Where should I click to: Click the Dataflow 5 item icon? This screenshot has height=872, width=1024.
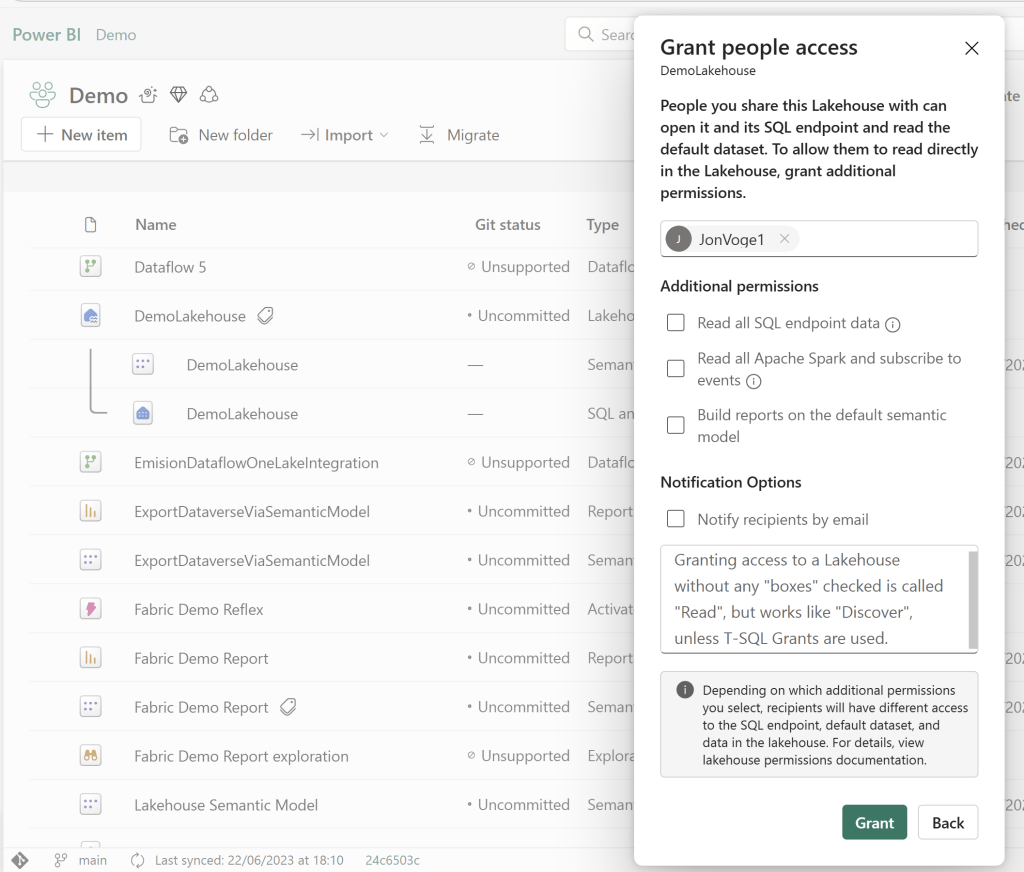pos(90,267)
